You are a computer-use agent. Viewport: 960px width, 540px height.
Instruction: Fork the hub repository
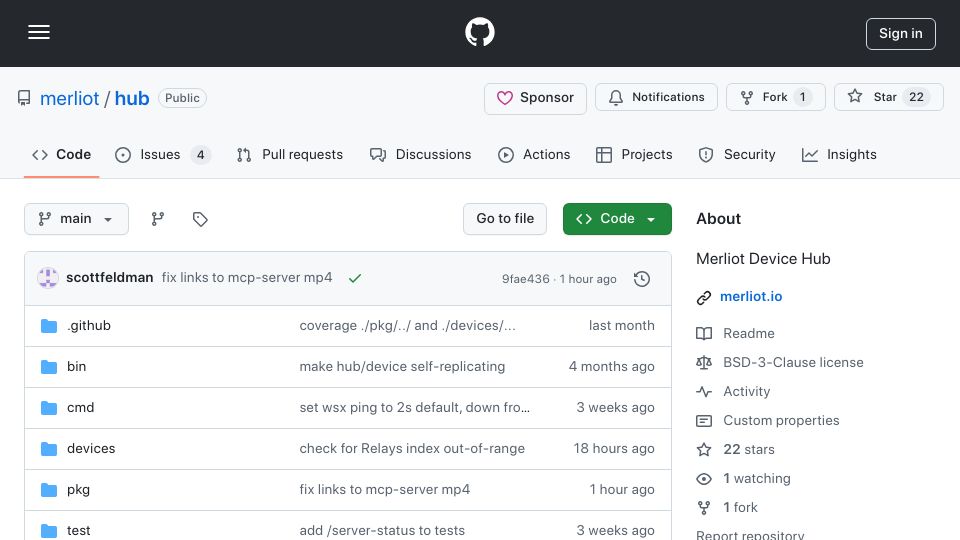tap(776, 97)
